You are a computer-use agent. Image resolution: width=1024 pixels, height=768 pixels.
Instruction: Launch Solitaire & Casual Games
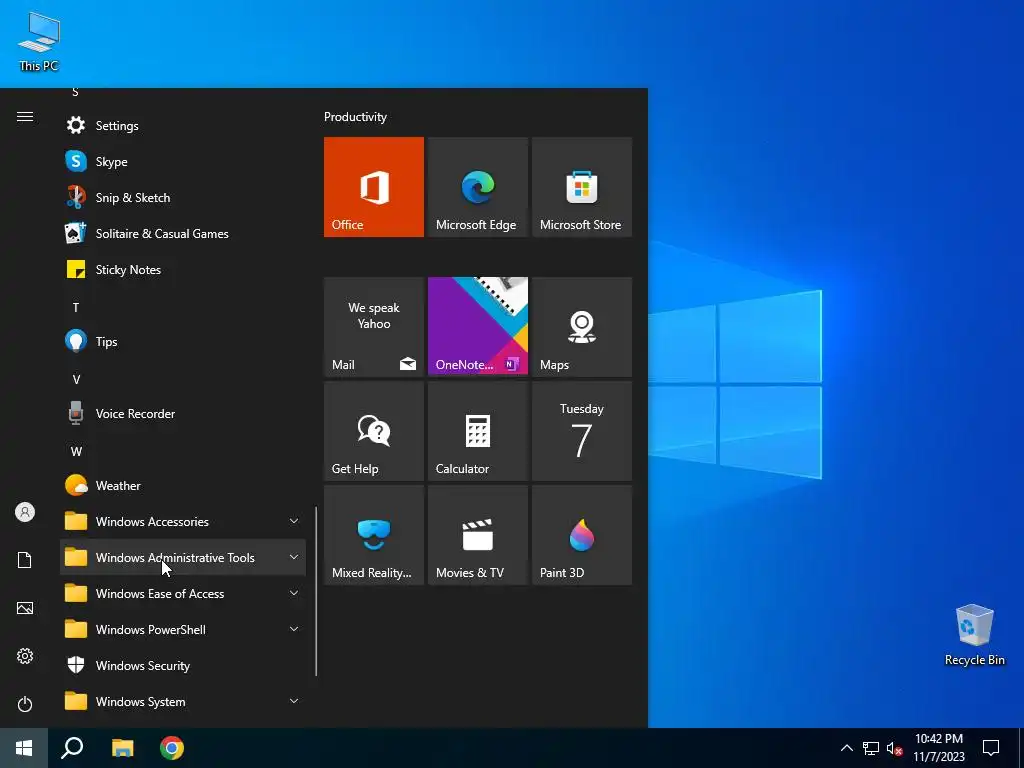click(183, 233)
